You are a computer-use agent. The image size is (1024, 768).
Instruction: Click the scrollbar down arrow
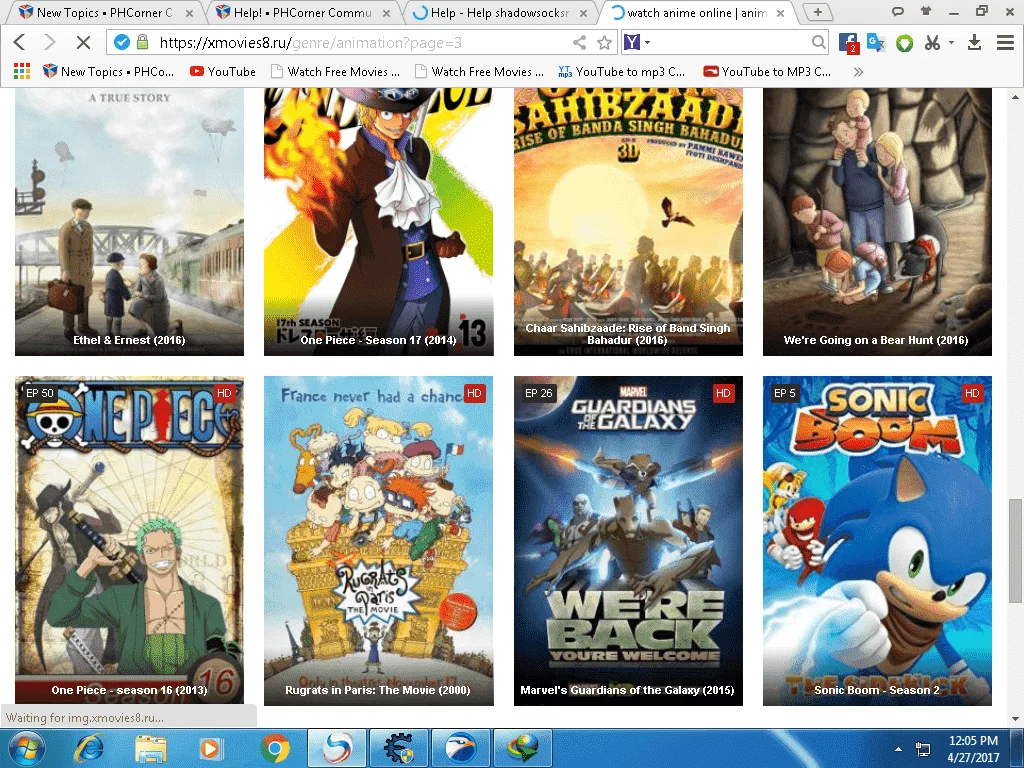[x=1014, y=719]
